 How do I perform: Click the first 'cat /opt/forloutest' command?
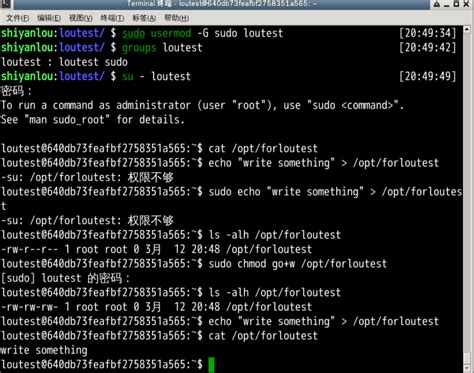tap(263, 149)
